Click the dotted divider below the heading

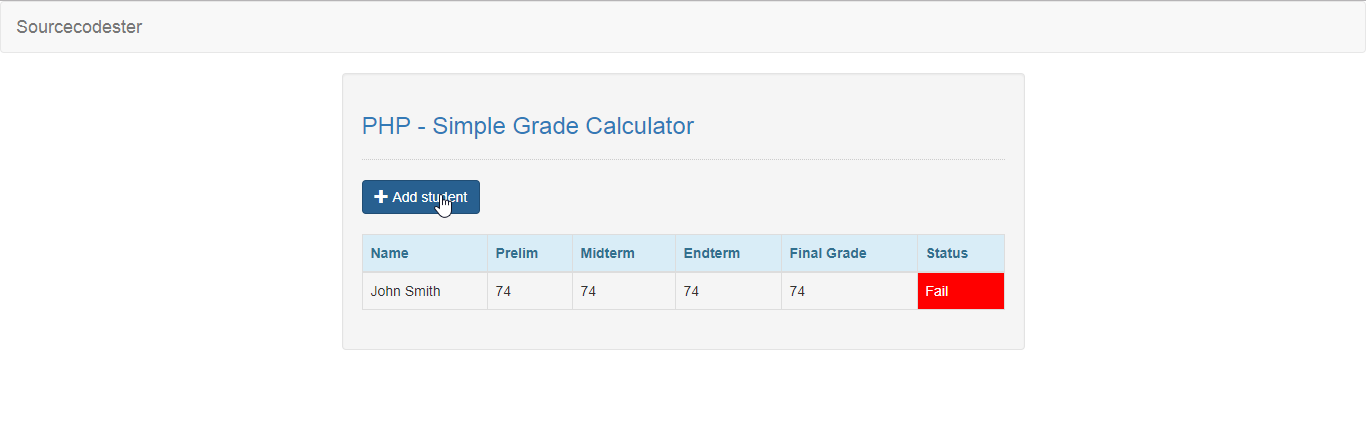pyautogui.click(x=683, y=159)
